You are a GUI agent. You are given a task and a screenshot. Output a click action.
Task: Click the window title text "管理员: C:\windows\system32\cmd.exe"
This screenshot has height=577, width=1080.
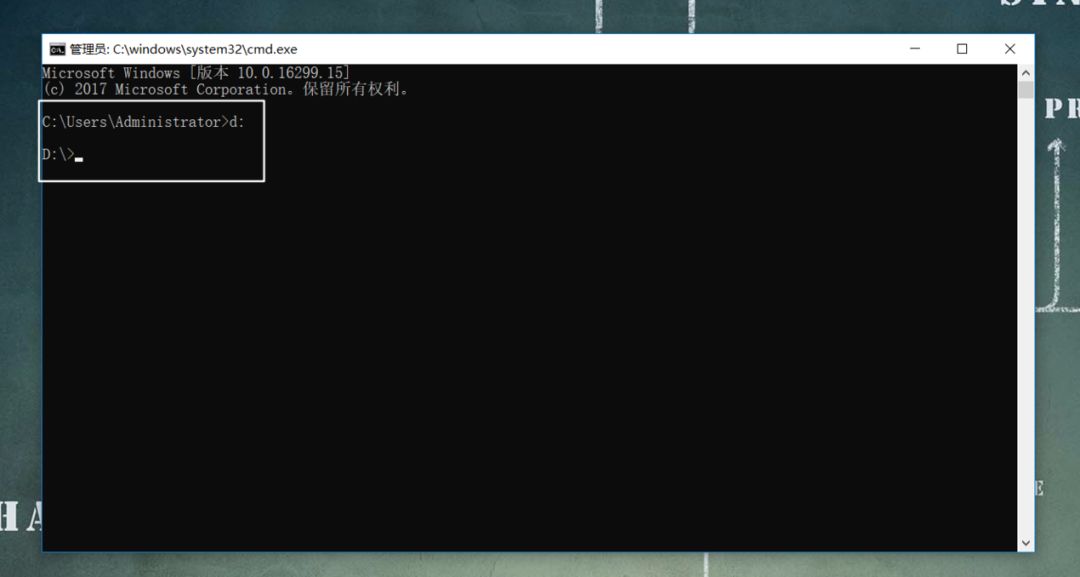pyautogui.click(x=183, y=50)
